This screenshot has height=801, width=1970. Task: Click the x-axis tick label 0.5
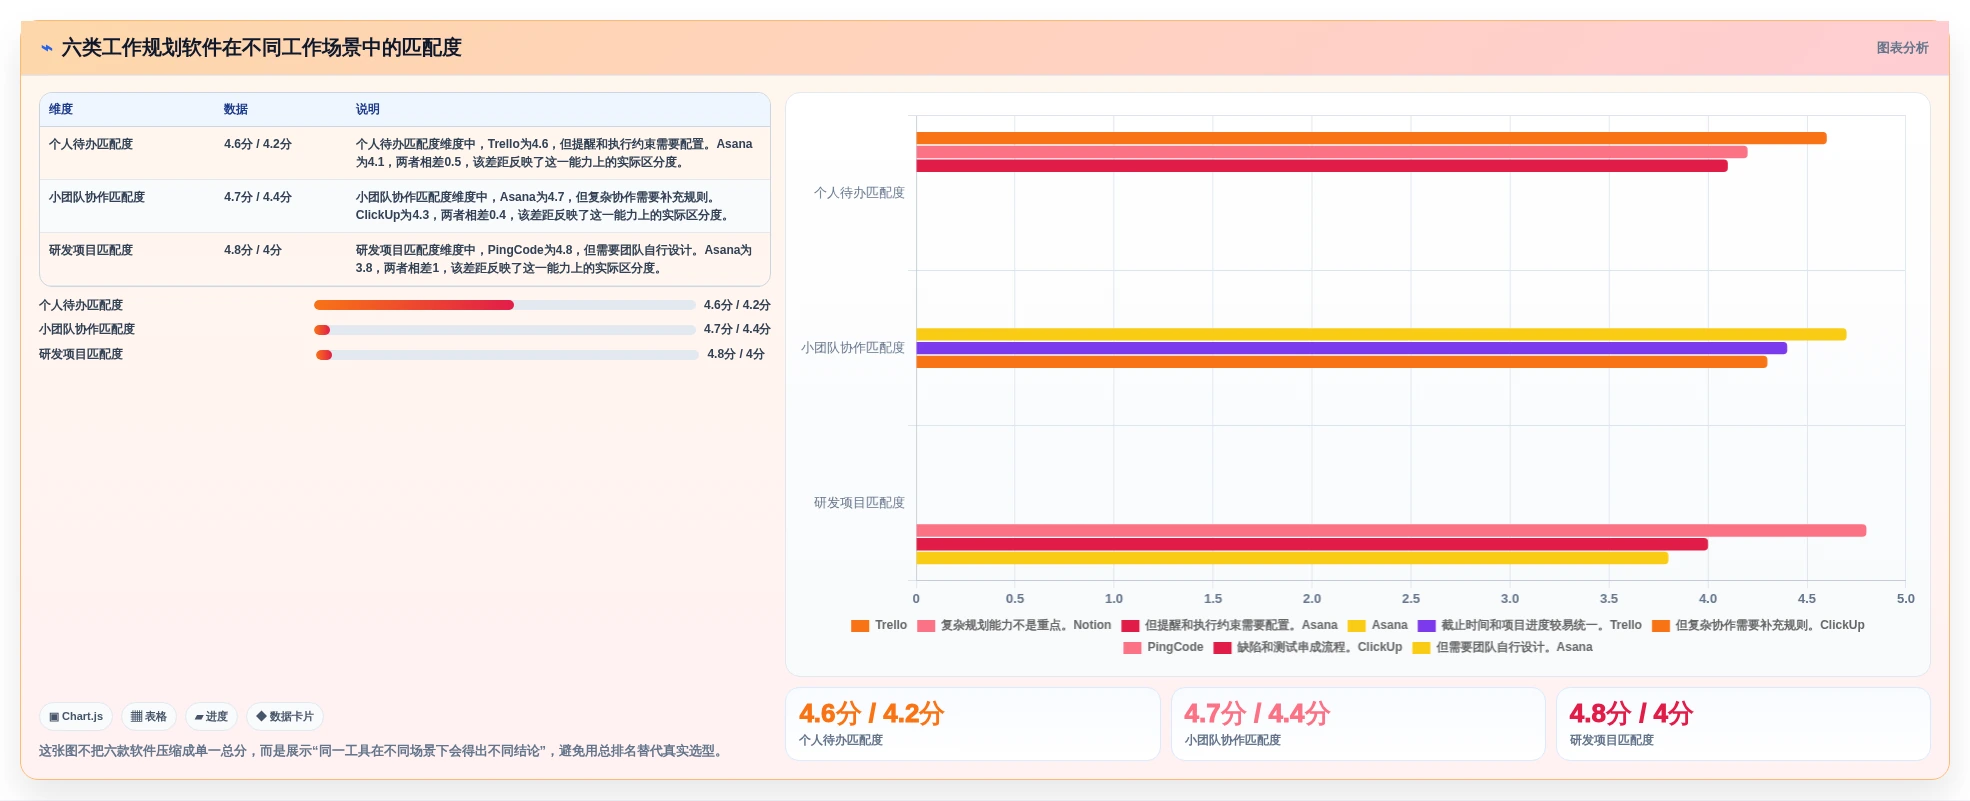coord(1015,599)
